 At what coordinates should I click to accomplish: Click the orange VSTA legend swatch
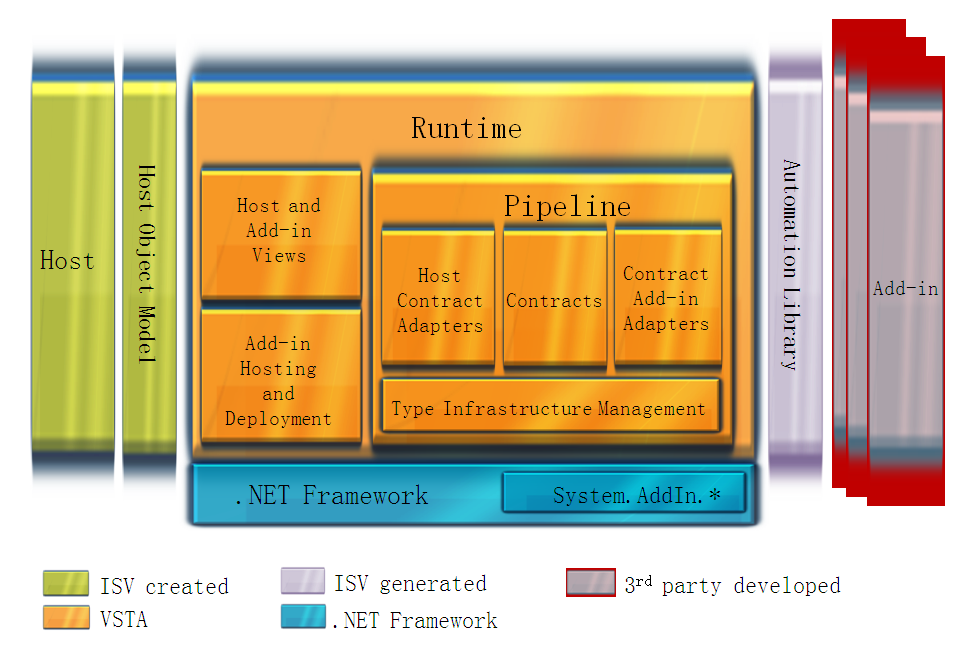pyautogui.click(x=66, y=617)
